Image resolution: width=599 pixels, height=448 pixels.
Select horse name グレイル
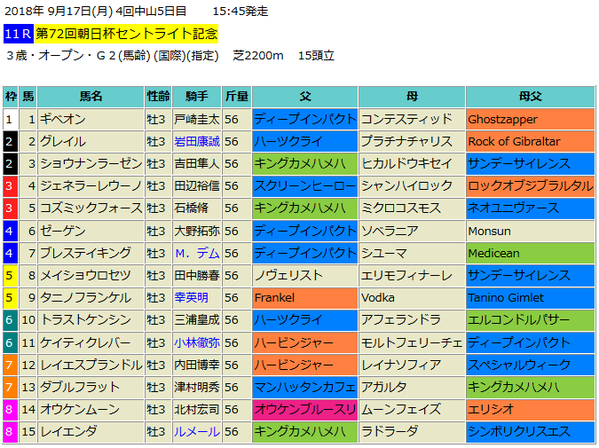pyautogui.click(x=63, y=142)
